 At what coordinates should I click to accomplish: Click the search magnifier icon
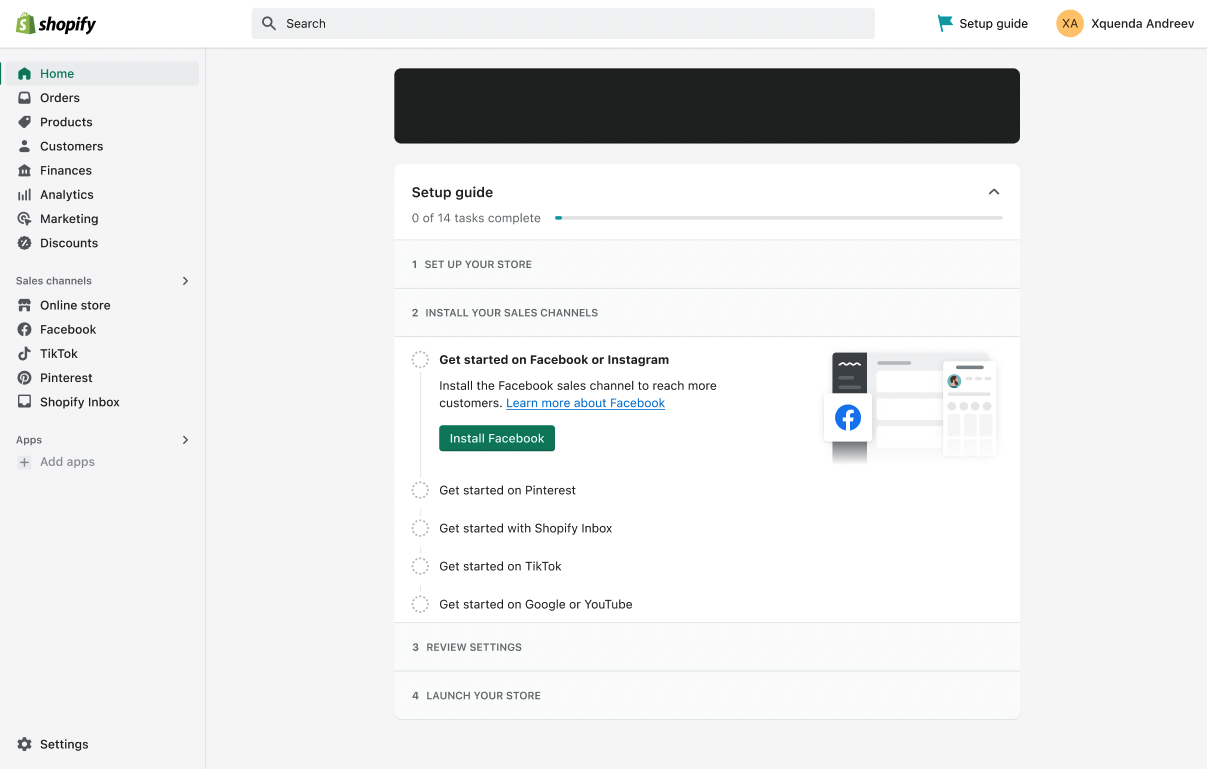pos(269,23)
